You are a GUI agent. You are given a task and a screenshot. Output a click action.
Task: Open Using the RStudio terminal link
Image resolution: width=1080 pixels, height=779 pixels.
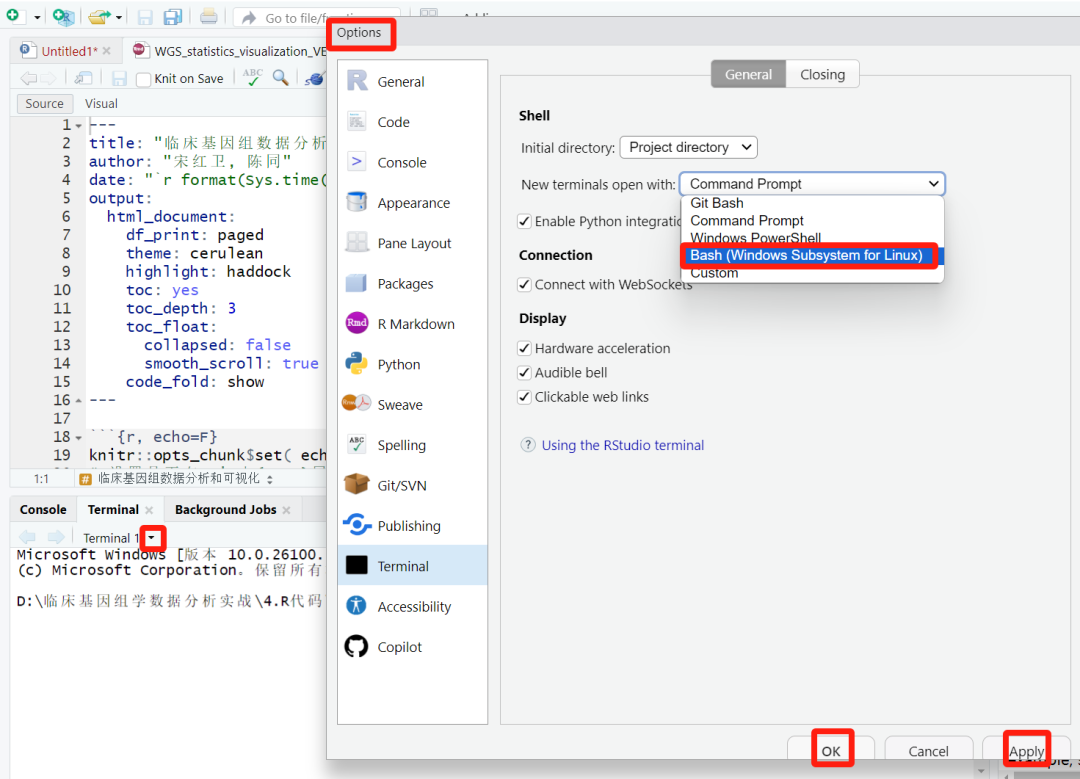point(623,445)
